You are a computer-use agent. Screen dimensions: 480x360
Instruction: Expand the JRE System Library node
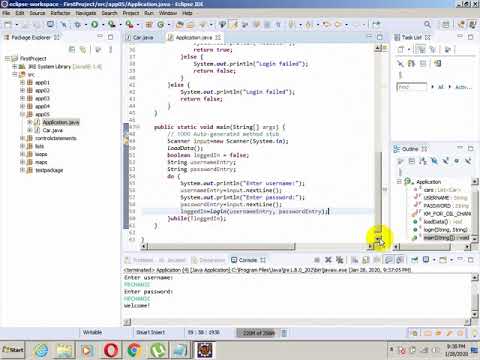coord(14,66)
